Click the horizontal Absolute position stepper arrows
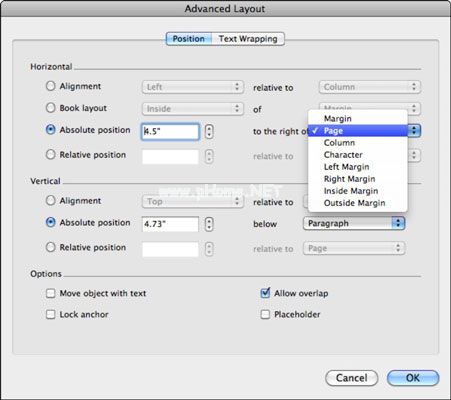The width and height of the screenshot is (451, 400). [209, 131]
